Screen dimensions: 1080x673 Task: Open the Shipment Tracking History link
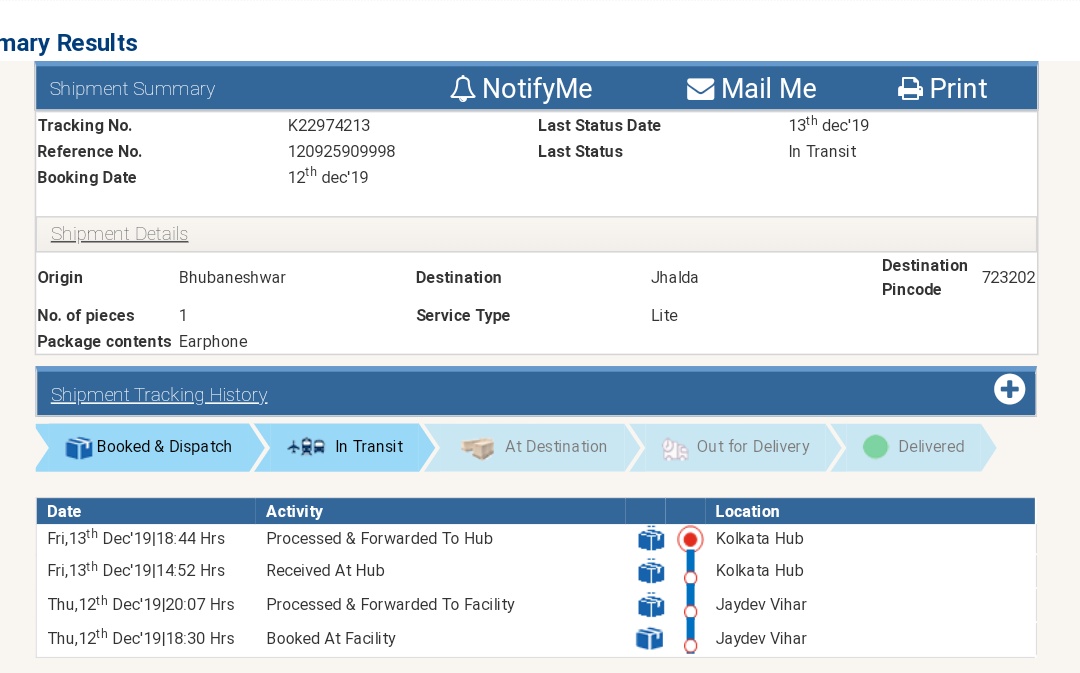(159, 395)
